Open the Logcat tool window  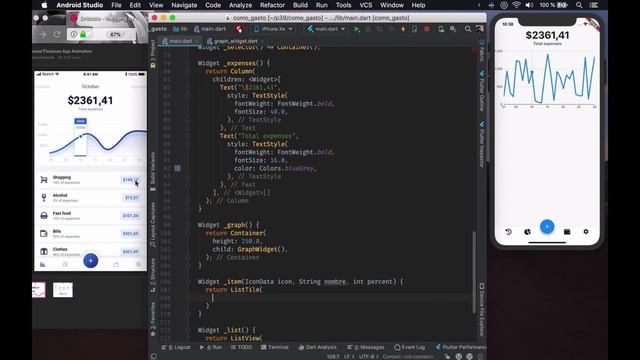point(176,347)
